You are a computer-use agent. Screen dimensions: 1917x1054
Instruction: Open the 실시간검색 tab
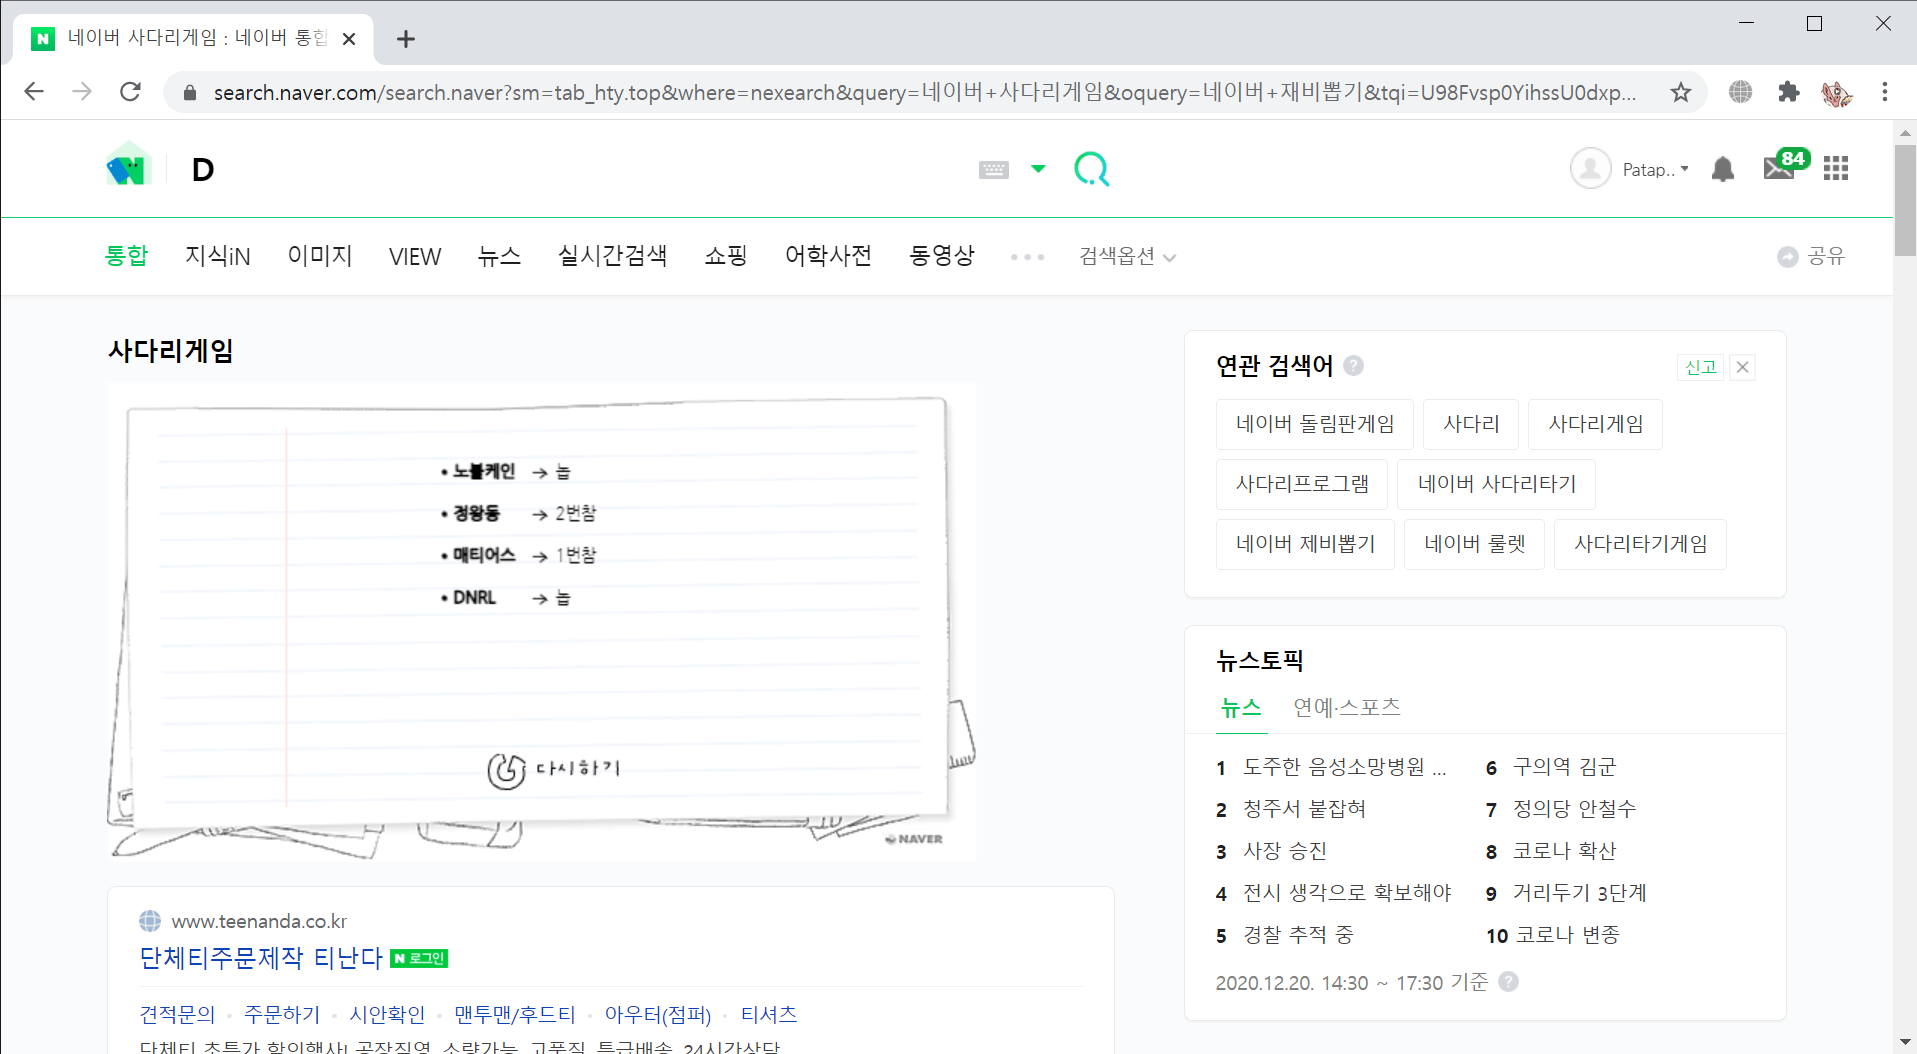point(612,256)
